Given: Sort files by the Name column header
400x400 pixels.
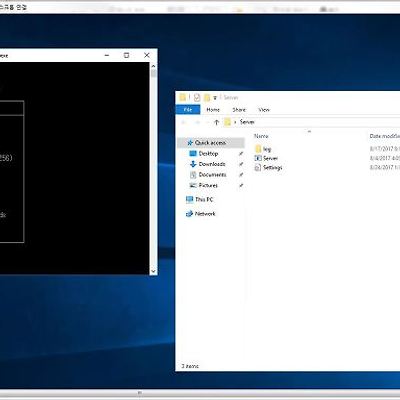Looking at the screenshot, I should tap(261, 136).
